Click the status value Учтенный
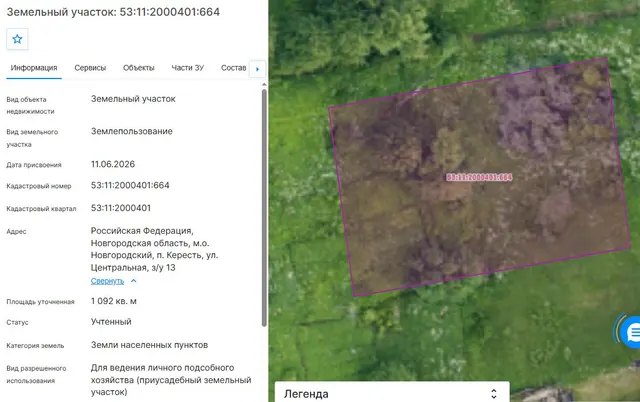 (x=111, y=322)
